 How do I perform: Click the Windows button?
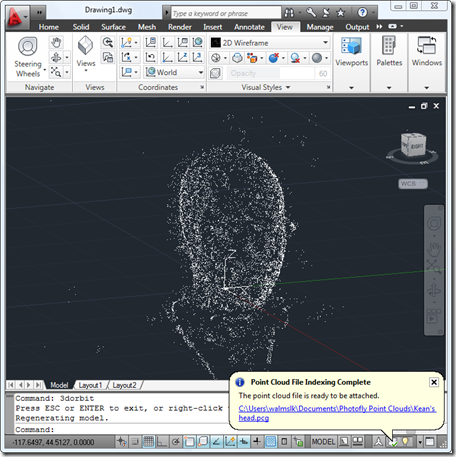[427, 51]
